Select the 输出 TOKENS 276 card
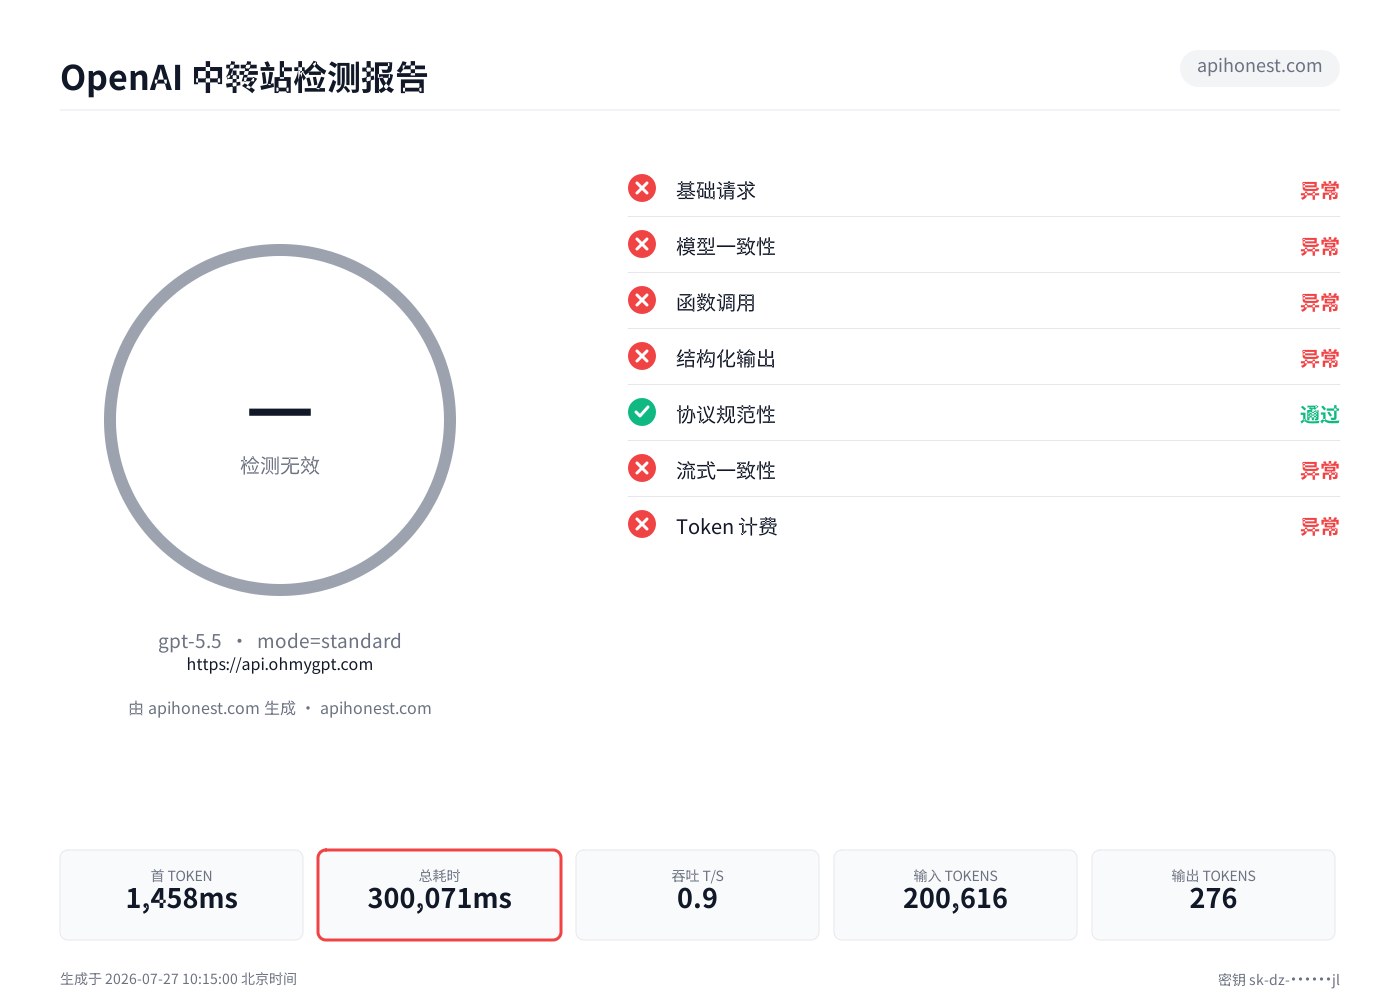This screenshot has height=1000, width=1400. pyautogui.click(x=1213, y=895)
